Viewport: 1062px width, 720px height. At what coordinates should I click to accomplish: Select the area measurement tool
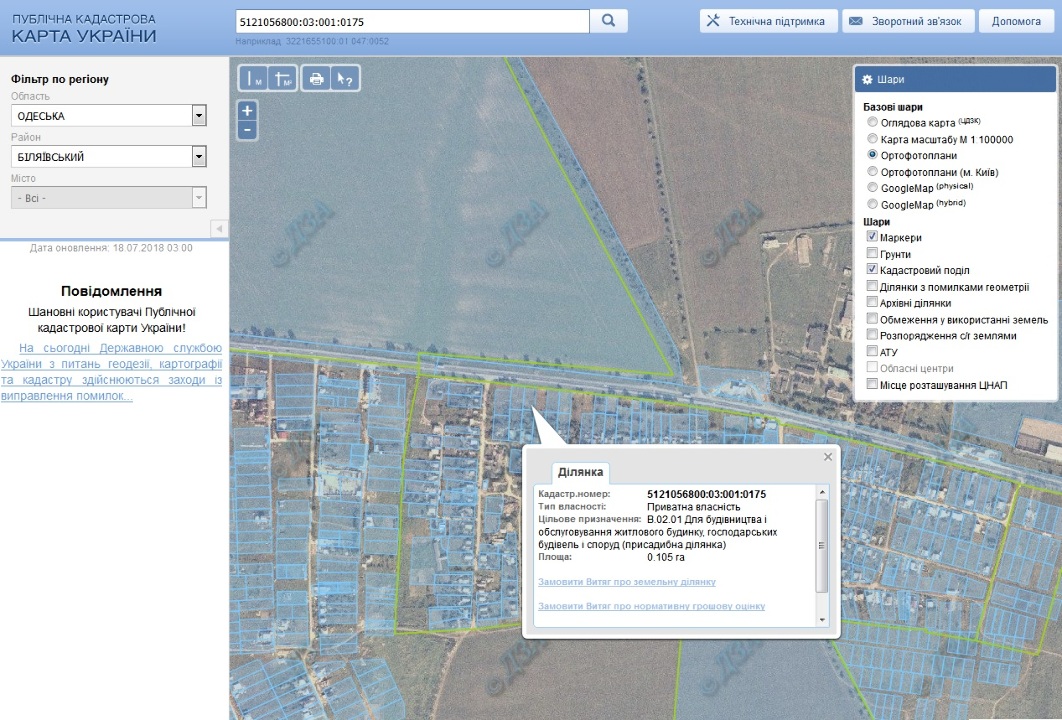click(x=283, y=79)
